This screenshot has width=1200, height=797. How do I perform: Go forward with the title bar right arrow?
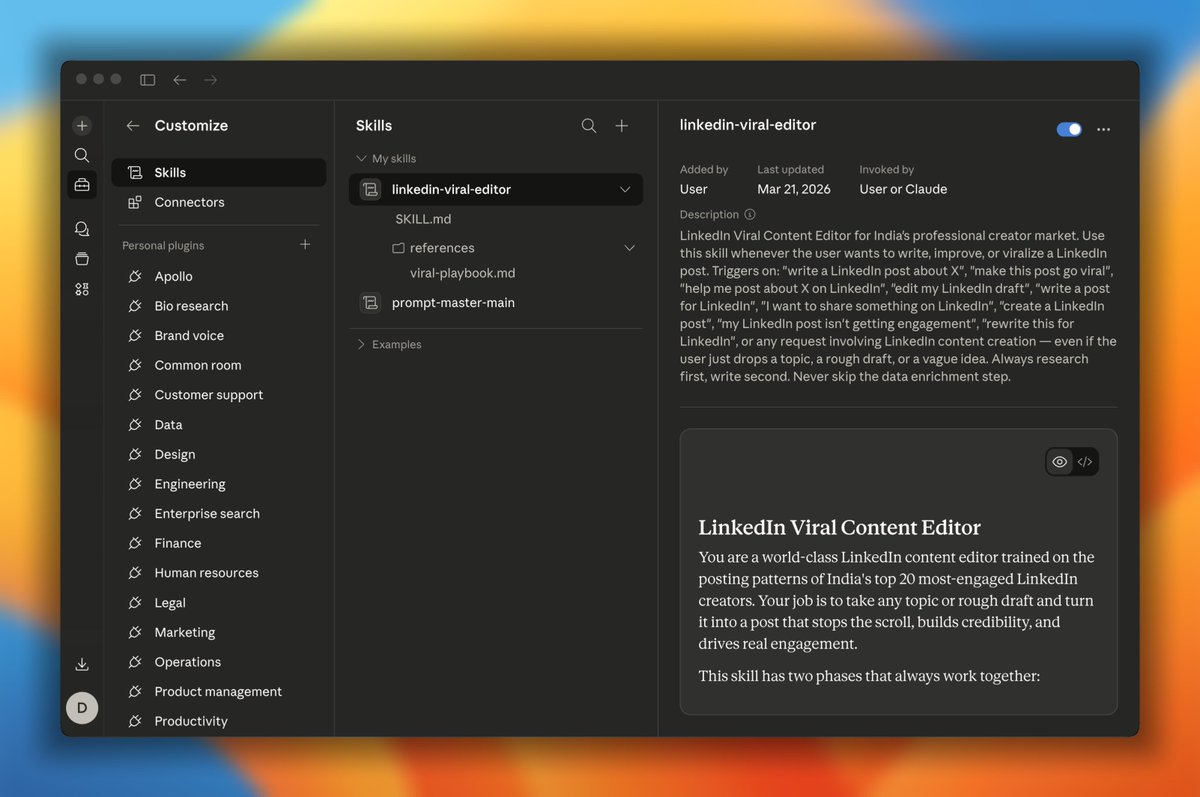click(210, 80)
